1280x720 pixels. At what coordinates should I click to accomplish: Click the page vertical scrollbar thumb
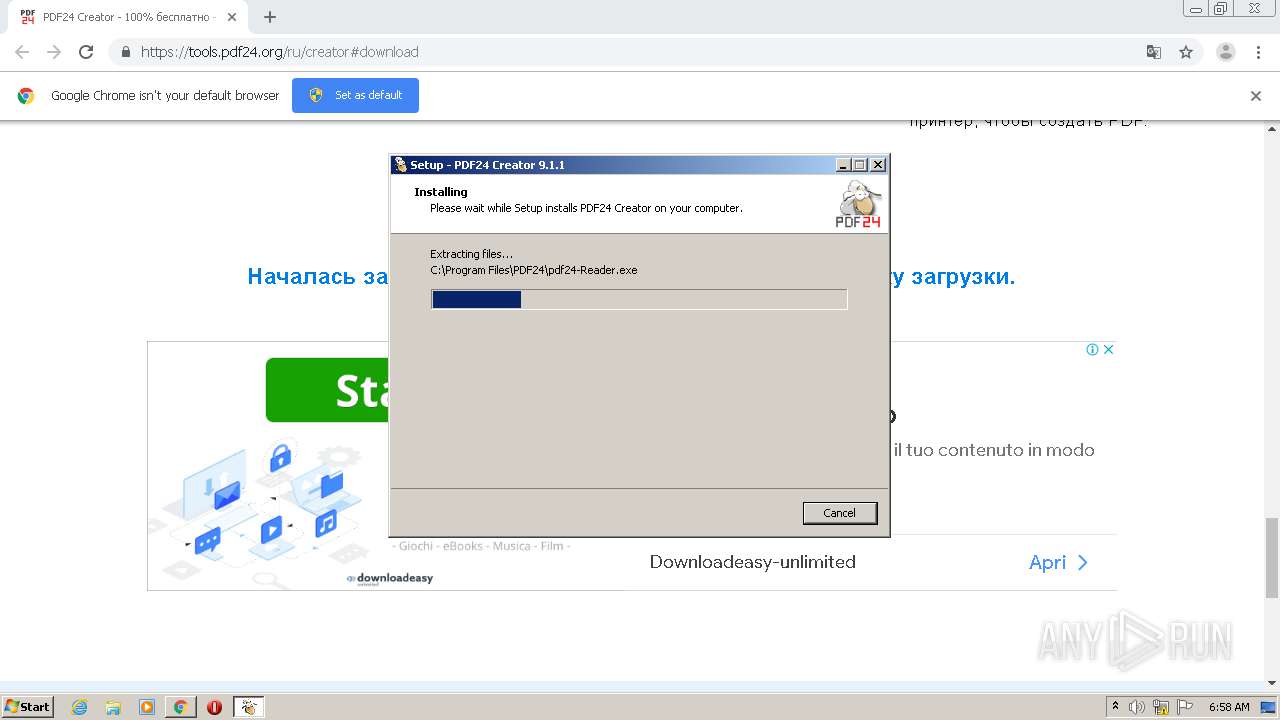tap(1272, 557)
